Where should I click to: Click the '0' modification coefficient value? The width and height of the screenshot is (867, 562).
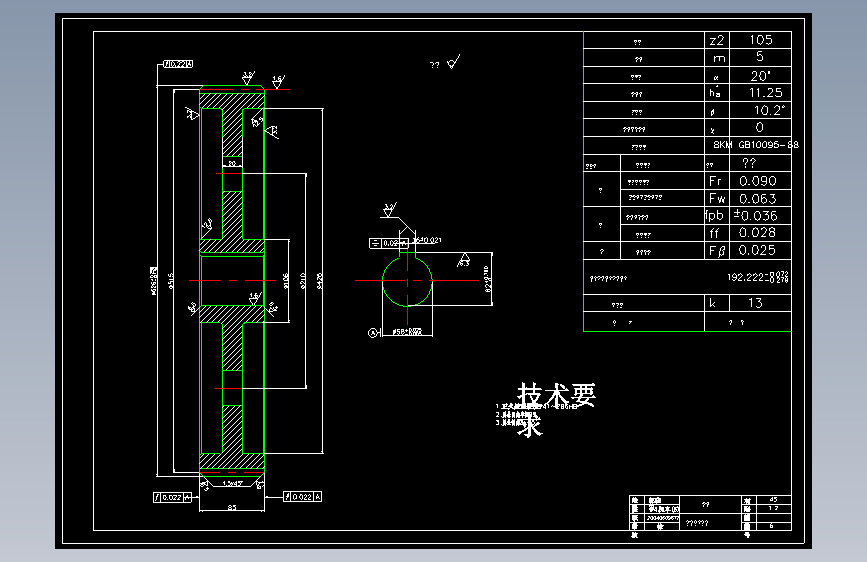tap(760, 127)
